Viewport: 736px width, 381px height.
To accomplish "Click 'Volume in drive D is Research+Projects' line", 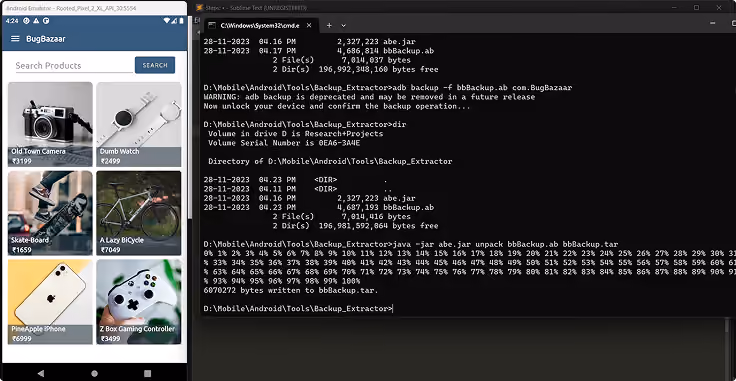I will [295, 134].
